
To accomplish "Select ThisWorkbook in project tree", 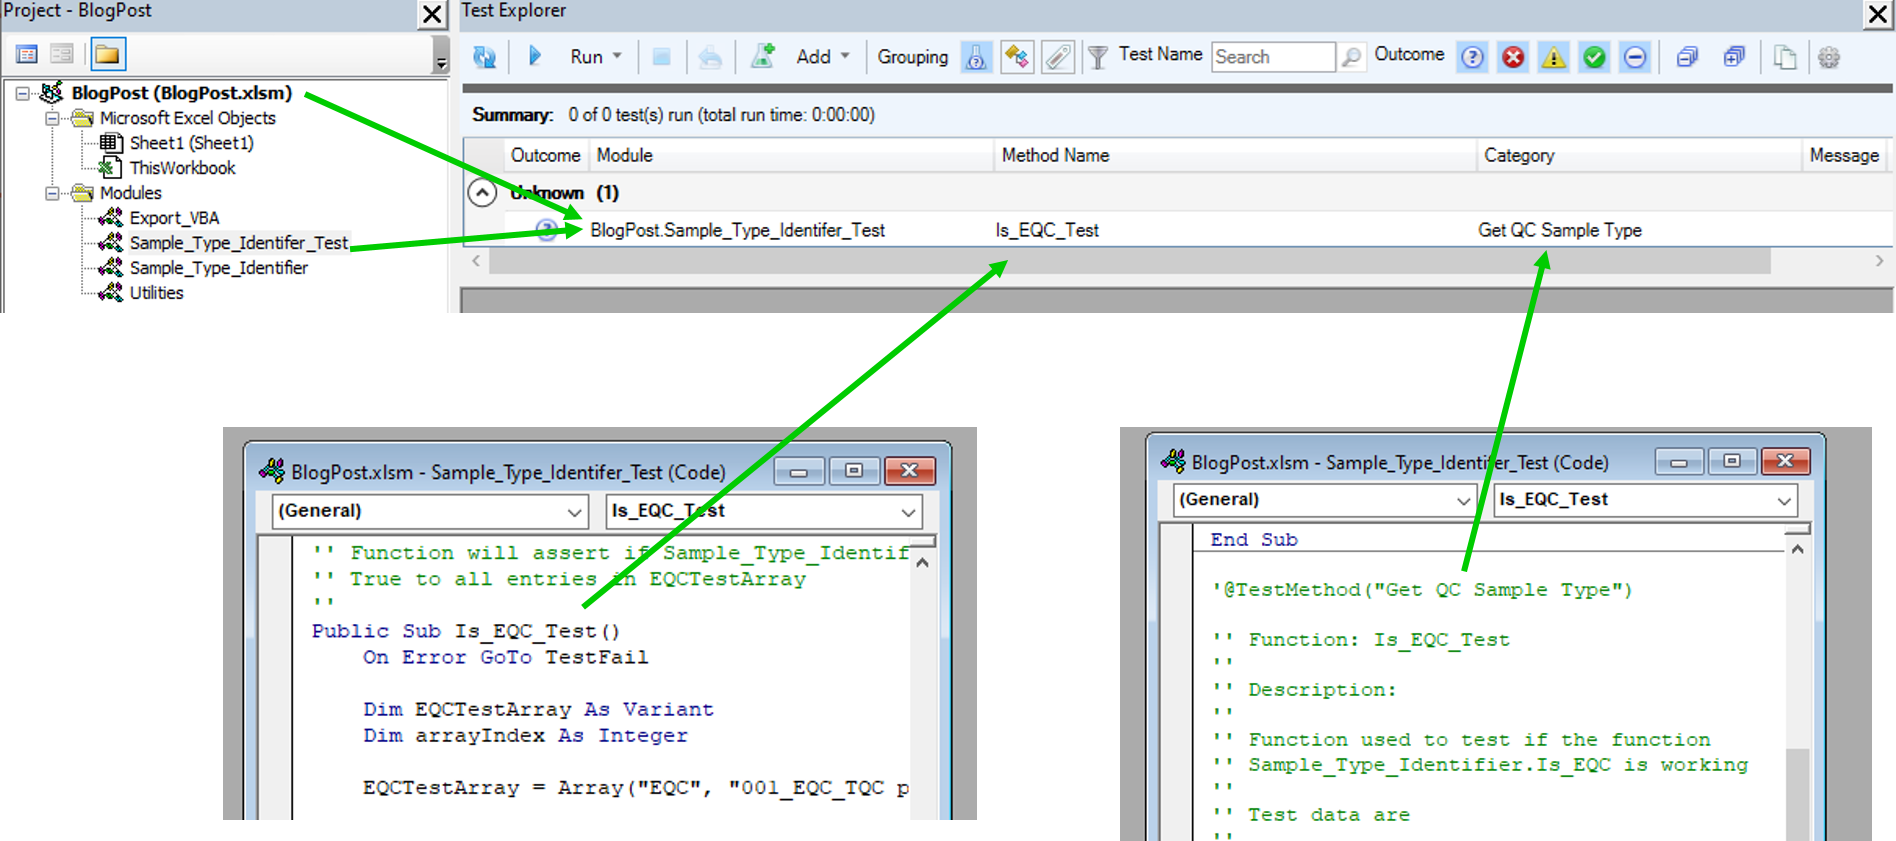I will (182, 168).
